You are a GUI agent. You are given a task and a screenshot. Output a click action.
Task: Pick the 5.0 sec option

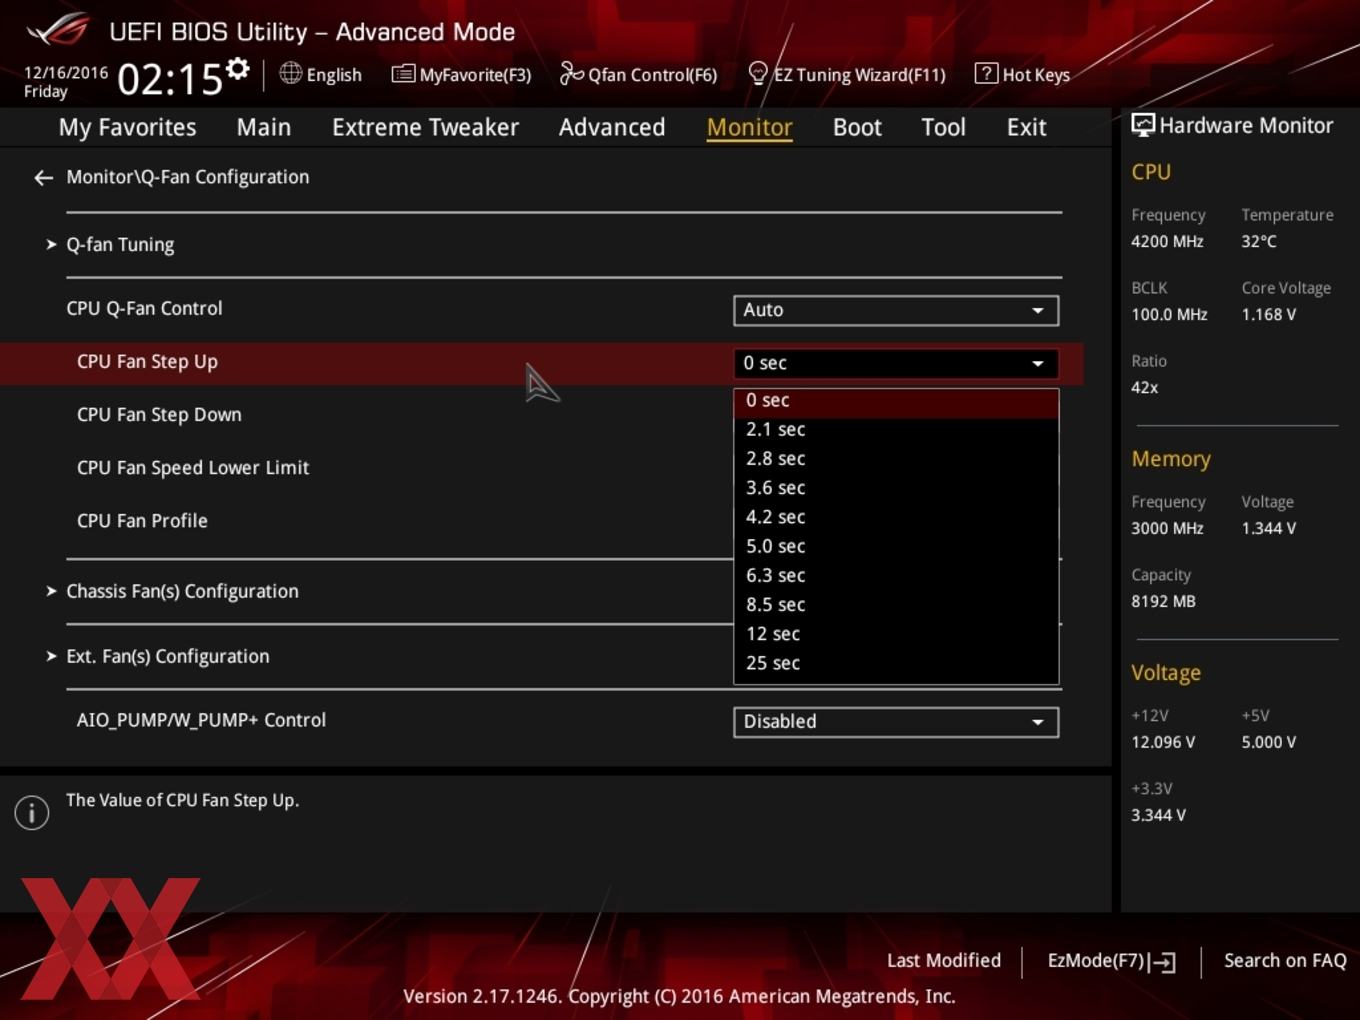click(896, 547)
